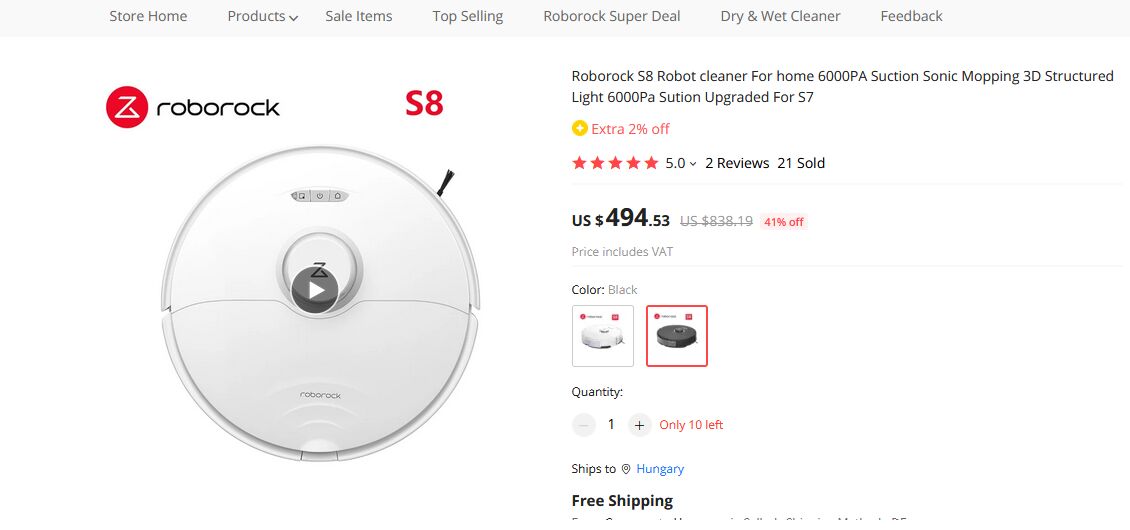Expand the 5.0 rating breakdown chevron
Viewport: 1130px width, 530px height.
tap(693, 164)
